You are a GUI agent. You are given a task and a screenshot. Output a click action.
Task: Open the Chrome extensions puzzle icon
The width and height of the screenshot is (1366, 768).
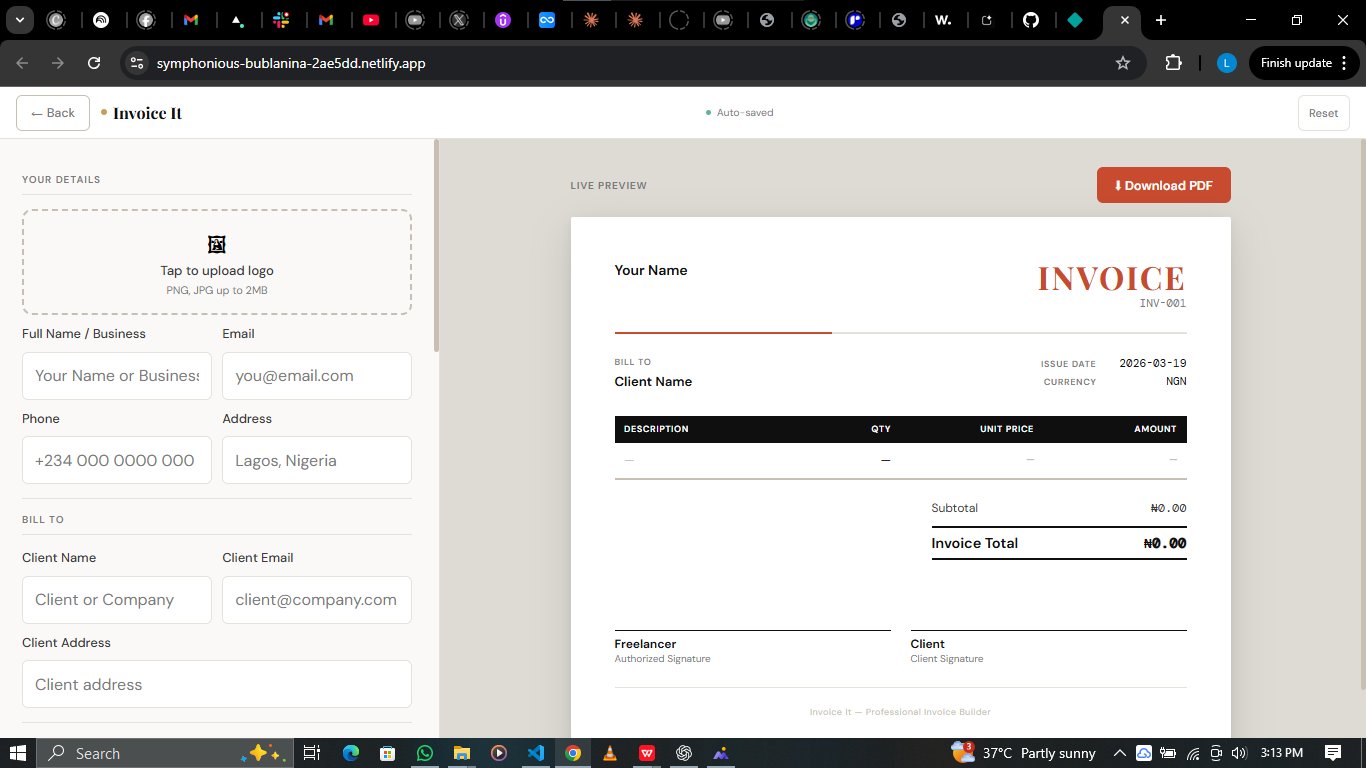[x=1173, y=63]
